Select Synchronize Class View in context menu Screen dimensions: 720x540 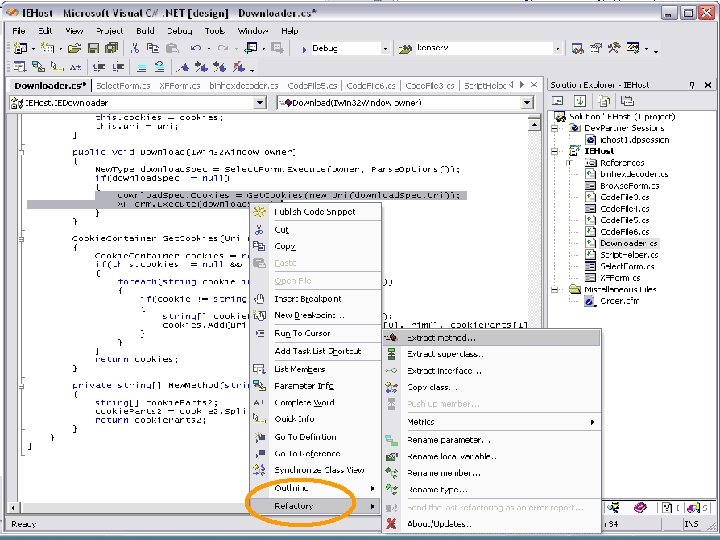coord(315,470)
